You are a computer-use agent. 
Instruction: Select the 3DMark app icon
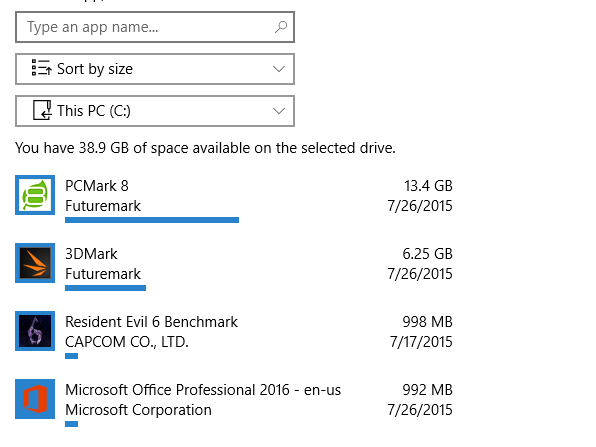(x=35, y=263)
